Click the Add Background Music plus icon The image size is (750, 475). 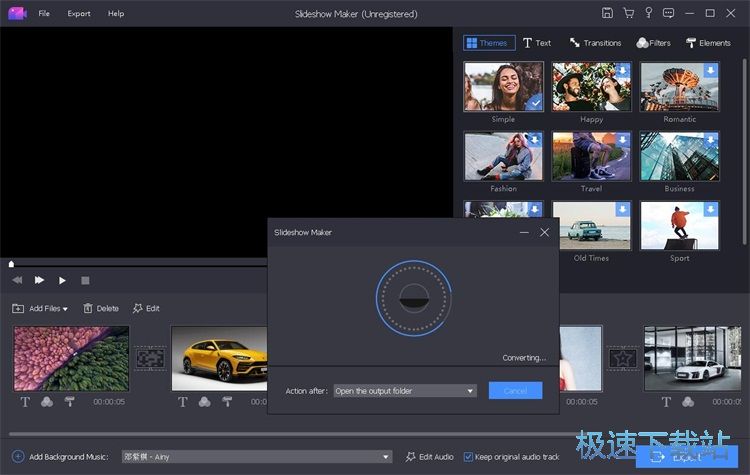coord(18,456)
